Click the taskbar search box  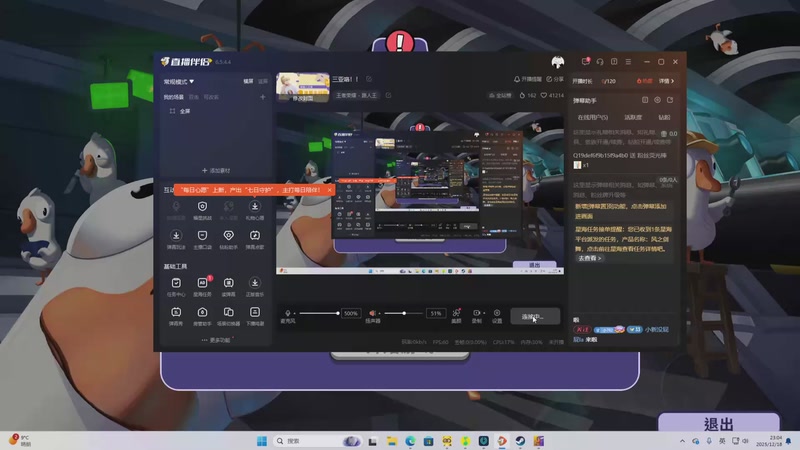coord(317,441)
